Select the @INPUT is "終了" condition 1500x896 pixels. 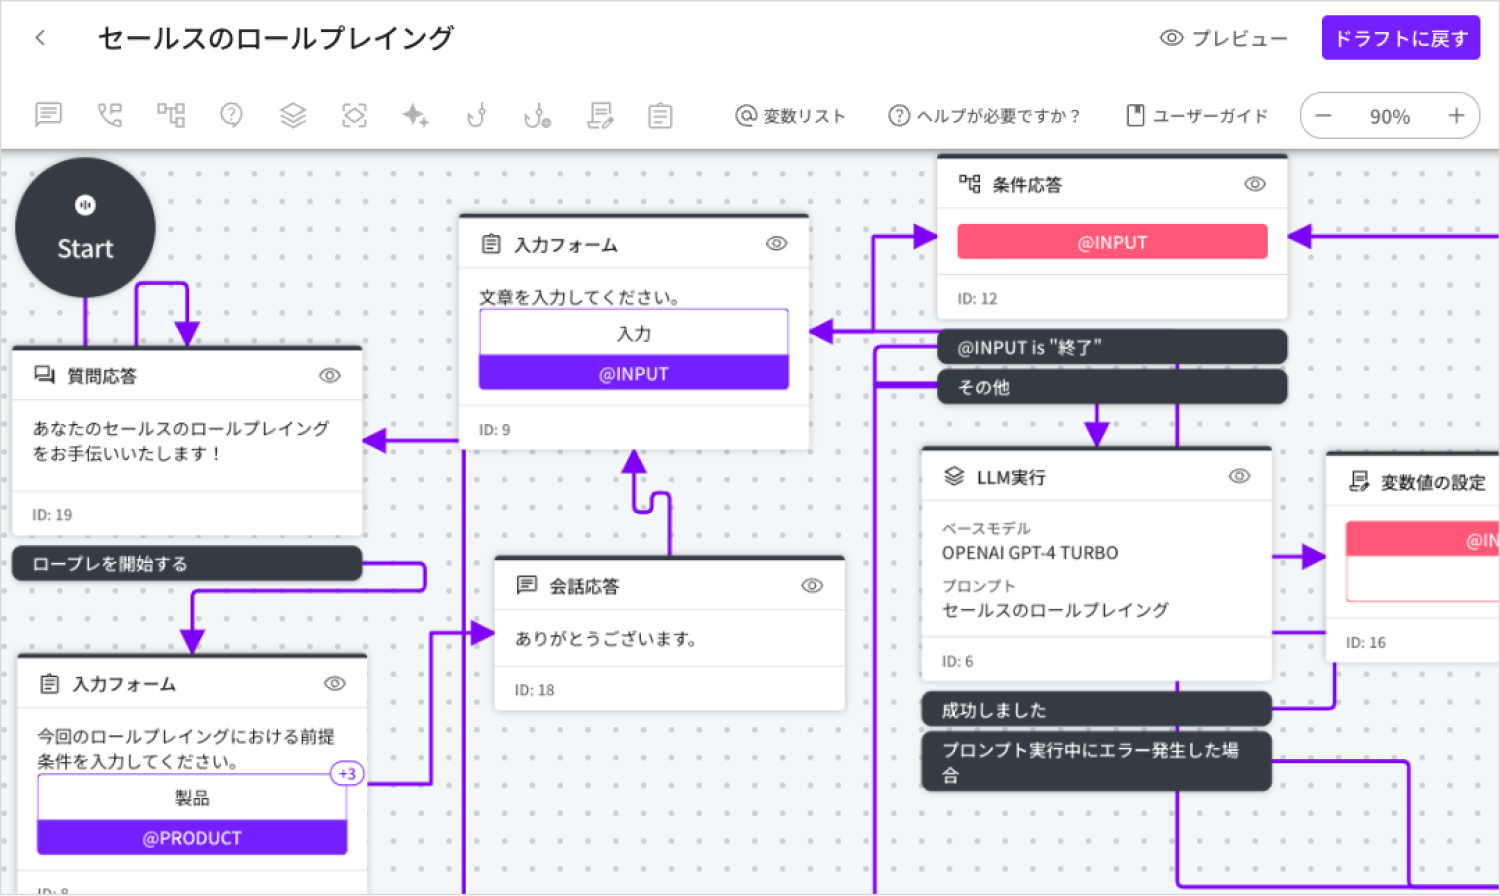1112,348
